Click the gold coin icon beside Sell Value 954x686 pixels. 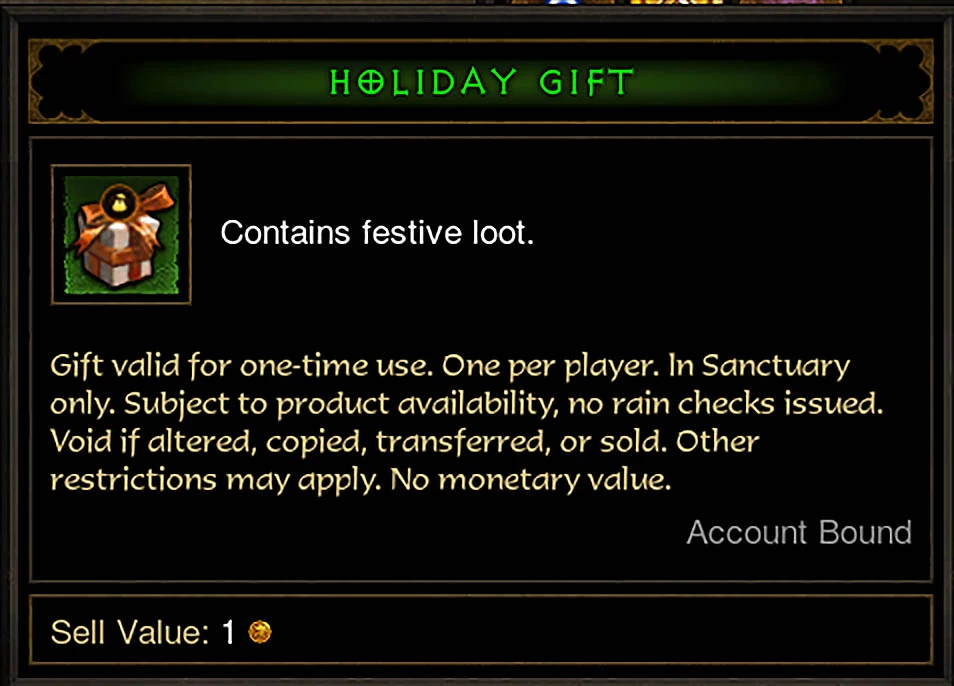[x=260, y=632]
